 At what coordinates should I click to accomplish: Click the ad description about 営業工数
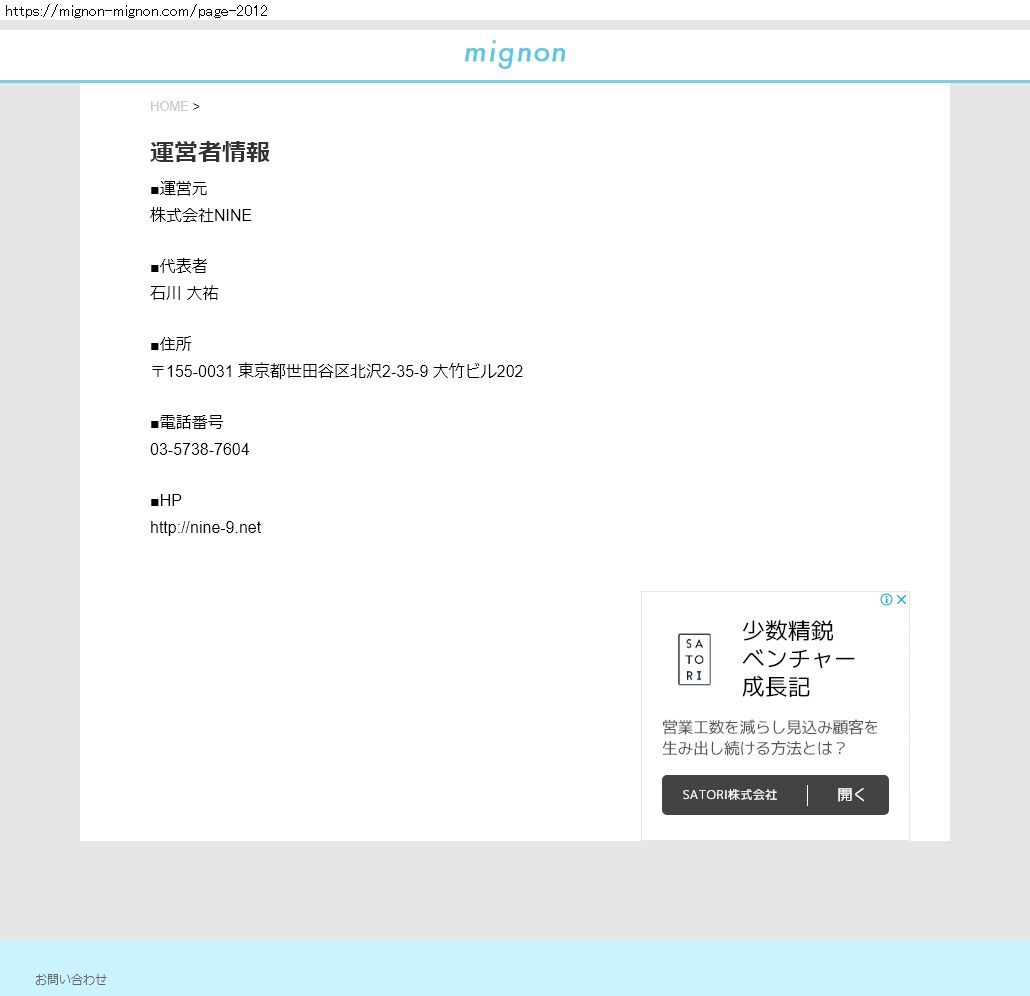pyautogui.click(x=770, y=738)
